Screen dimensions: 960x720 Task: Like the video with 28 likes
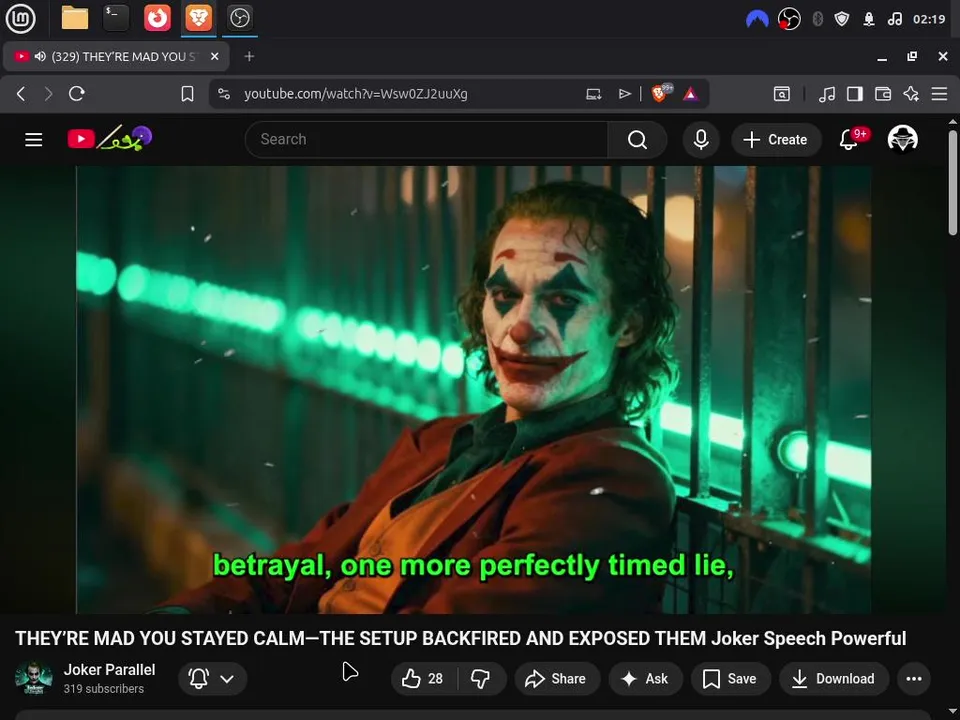(x=422, y=678)
